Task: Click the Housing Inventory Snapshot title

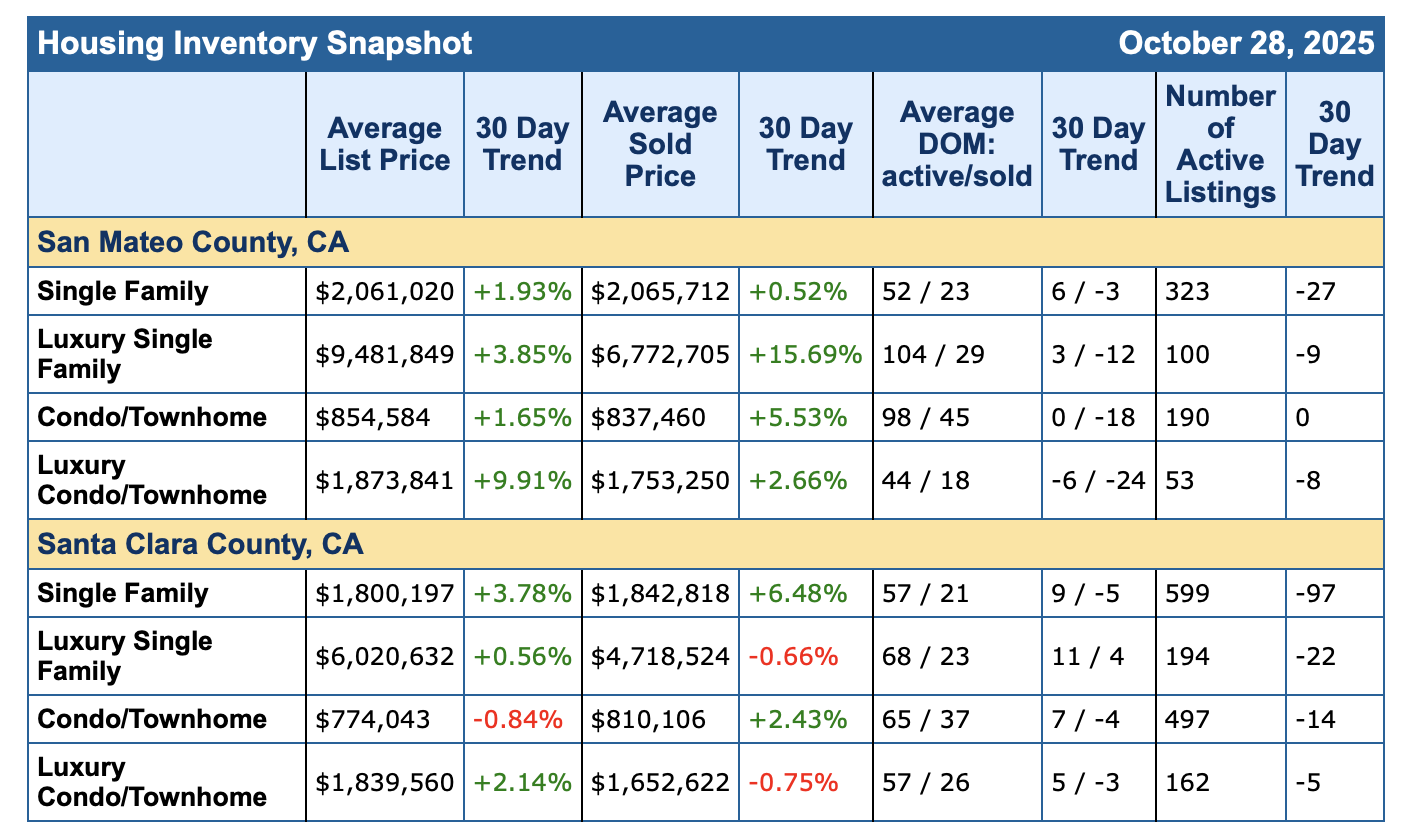Action: pyautogui.click(x=255, y=44)
